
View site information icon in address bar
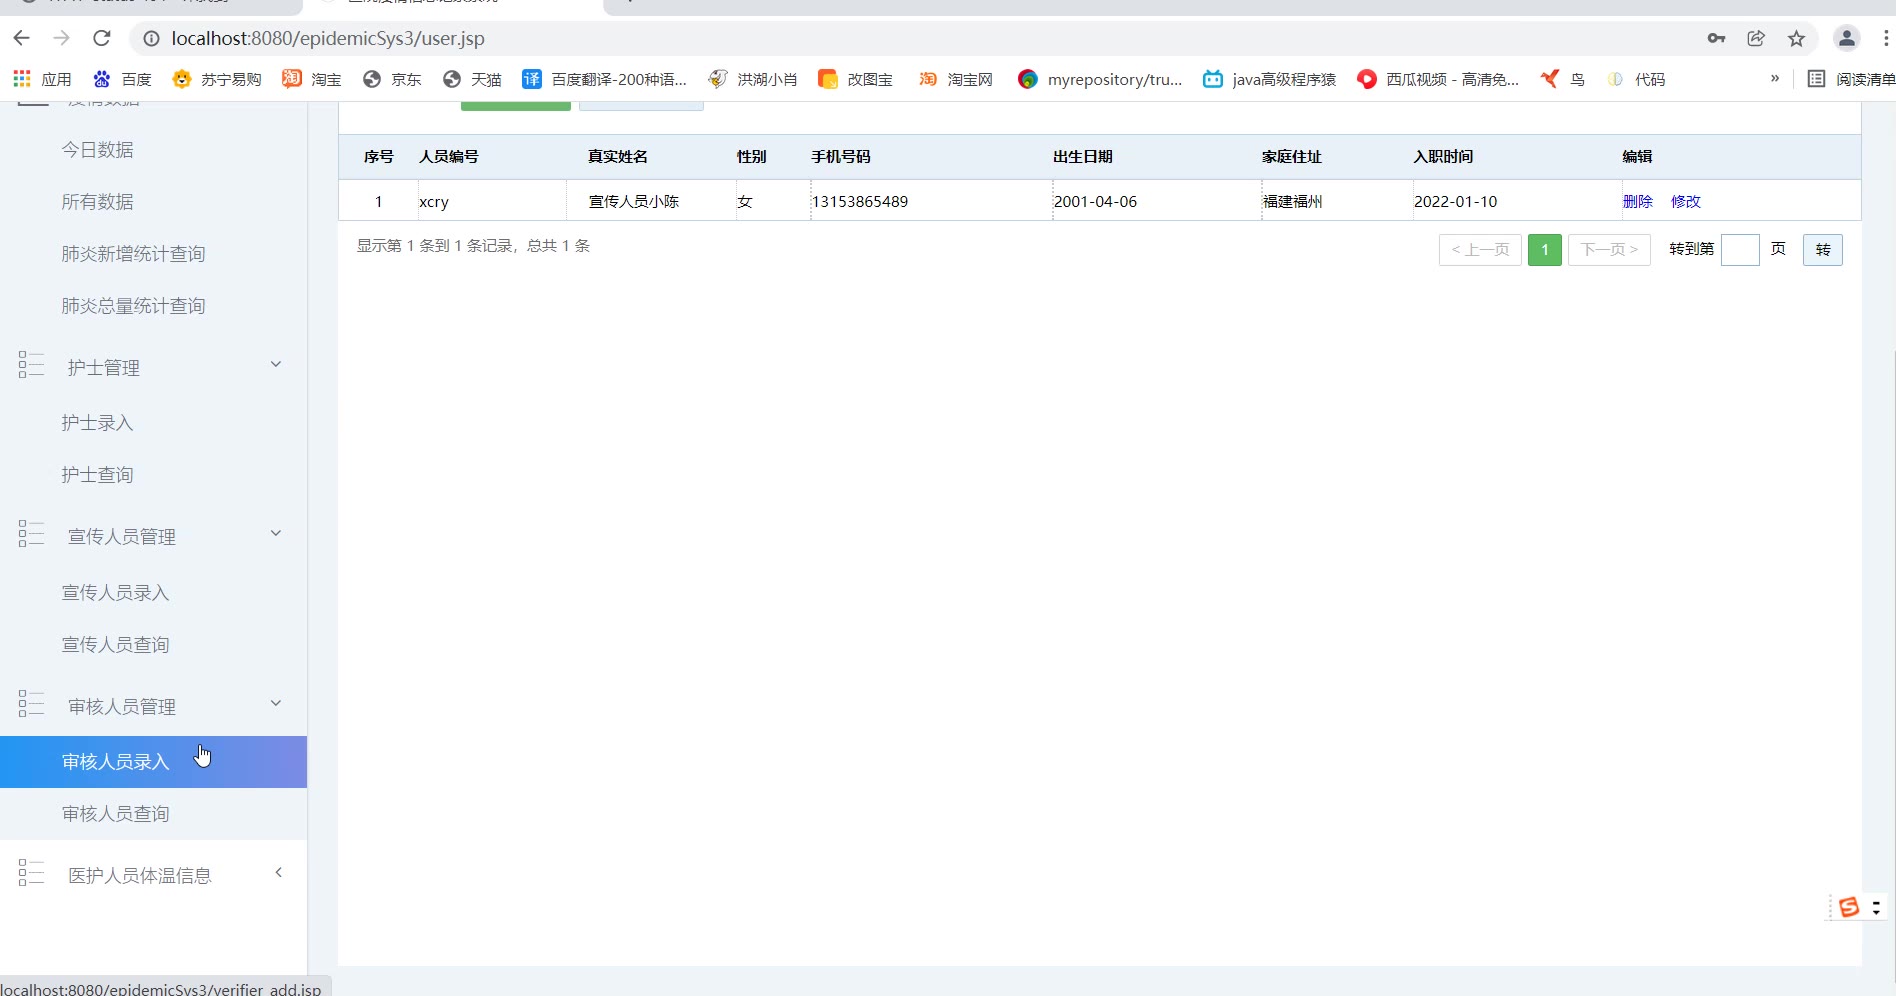click(151, 38)
